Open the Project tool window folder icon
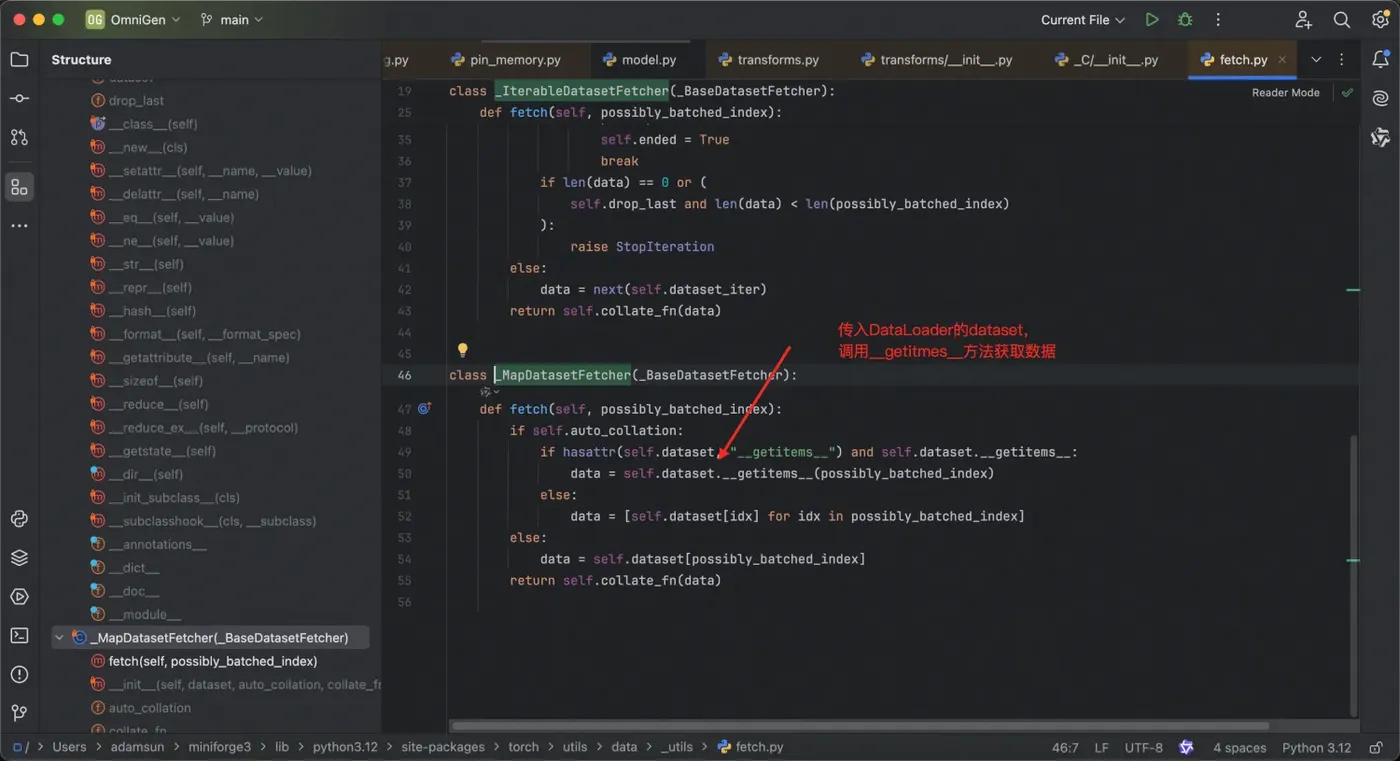1400x761 pixels. tap(19, 60)
